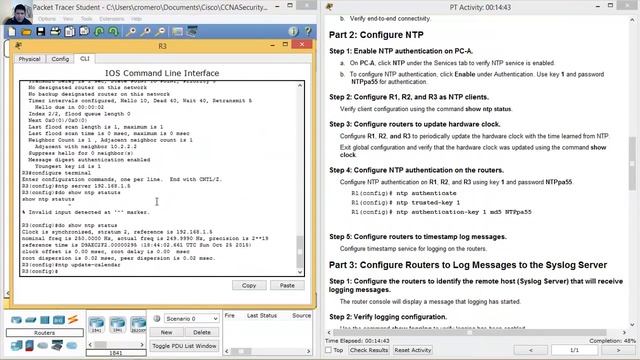Select the Routers device category icon
Image resolution: width=640 pixels, height=360 pixels.
(16, 320)
